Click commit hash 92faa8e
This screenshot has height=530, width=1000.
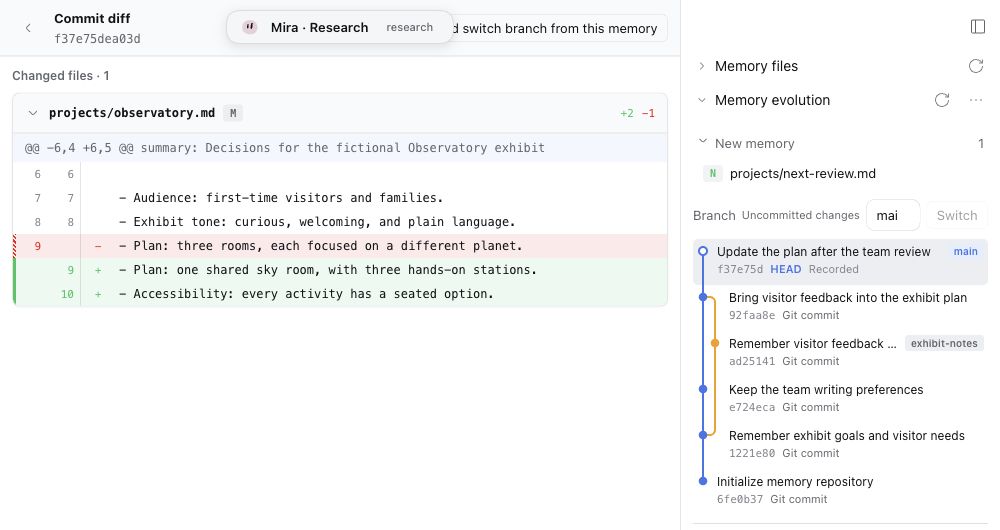click(x=752, y=315)
